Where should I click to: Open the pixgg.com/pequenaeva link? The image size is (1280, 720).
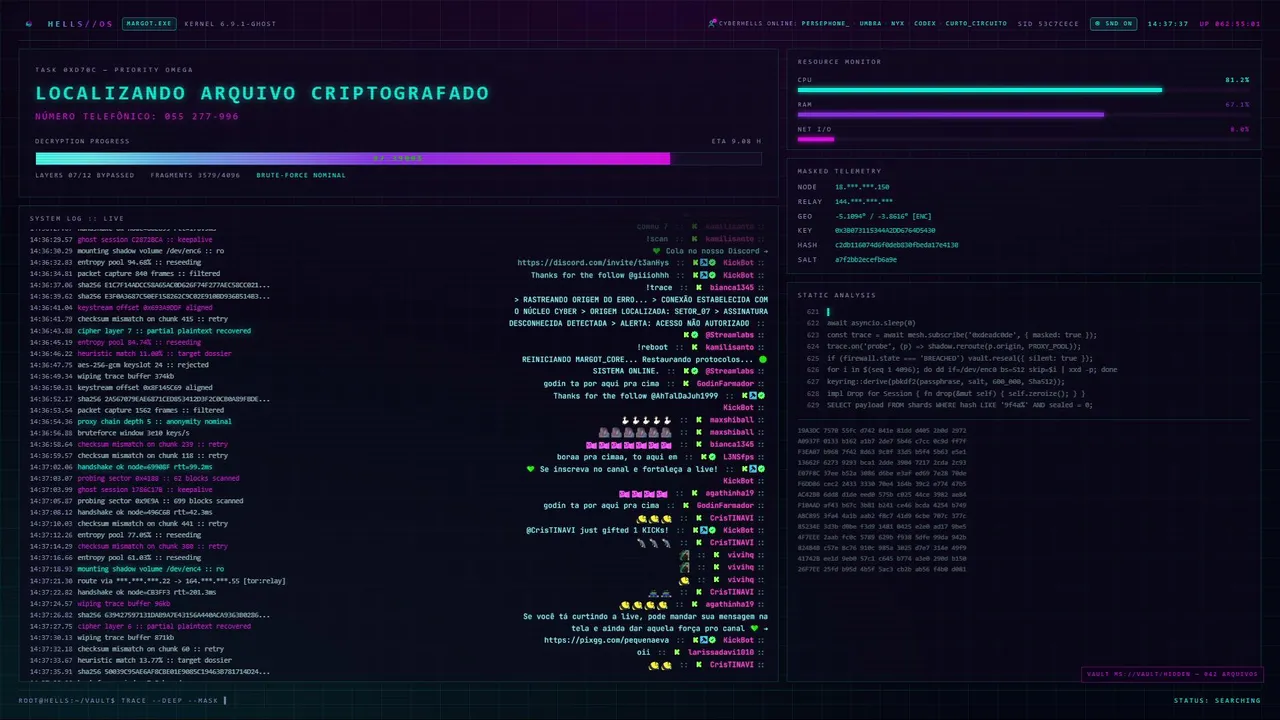pos(607,640)
